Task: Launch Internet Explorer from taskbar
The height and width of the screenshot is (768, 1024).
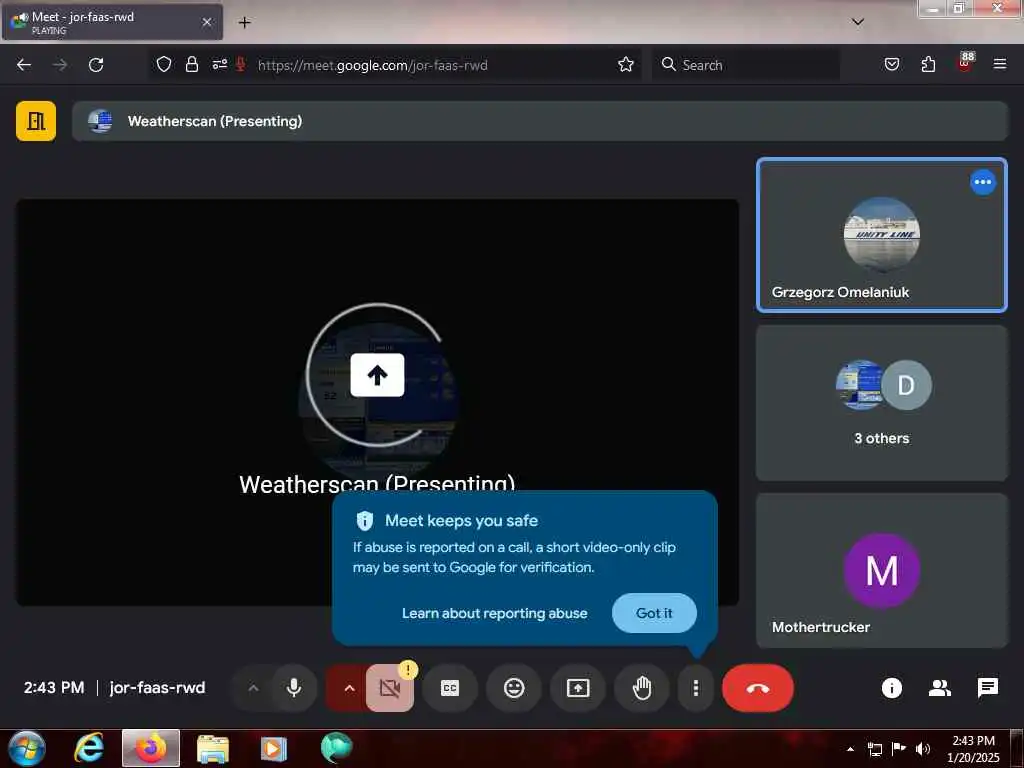Action: (x=88, y=748)
